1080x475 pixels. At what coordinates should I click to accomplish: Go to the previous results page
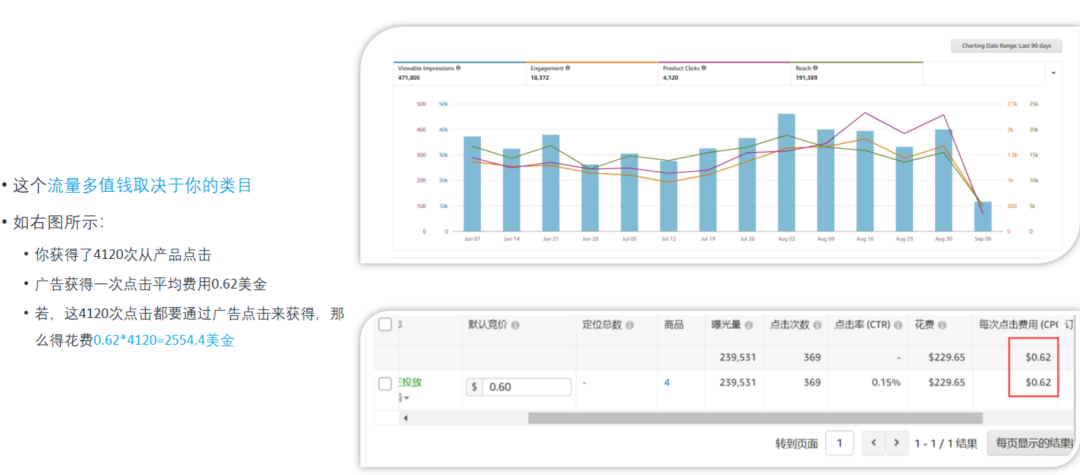click(x=873, y=443)
